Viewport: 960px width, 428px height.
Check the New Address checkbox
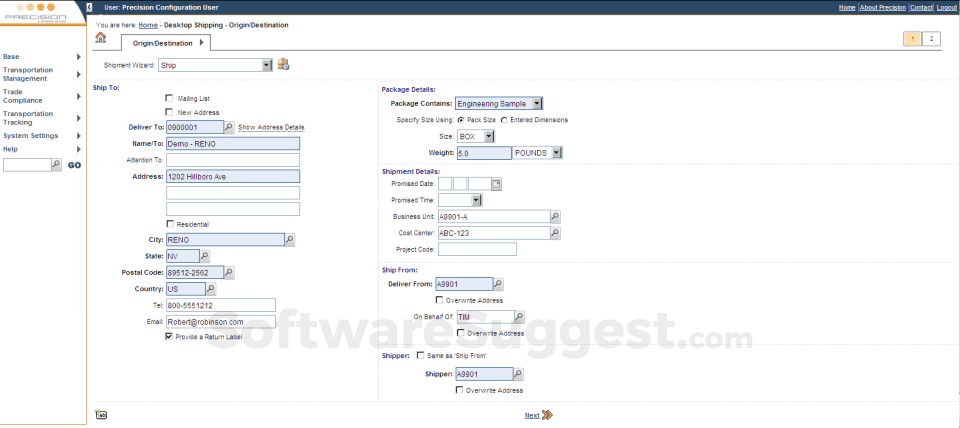point(169,112)
